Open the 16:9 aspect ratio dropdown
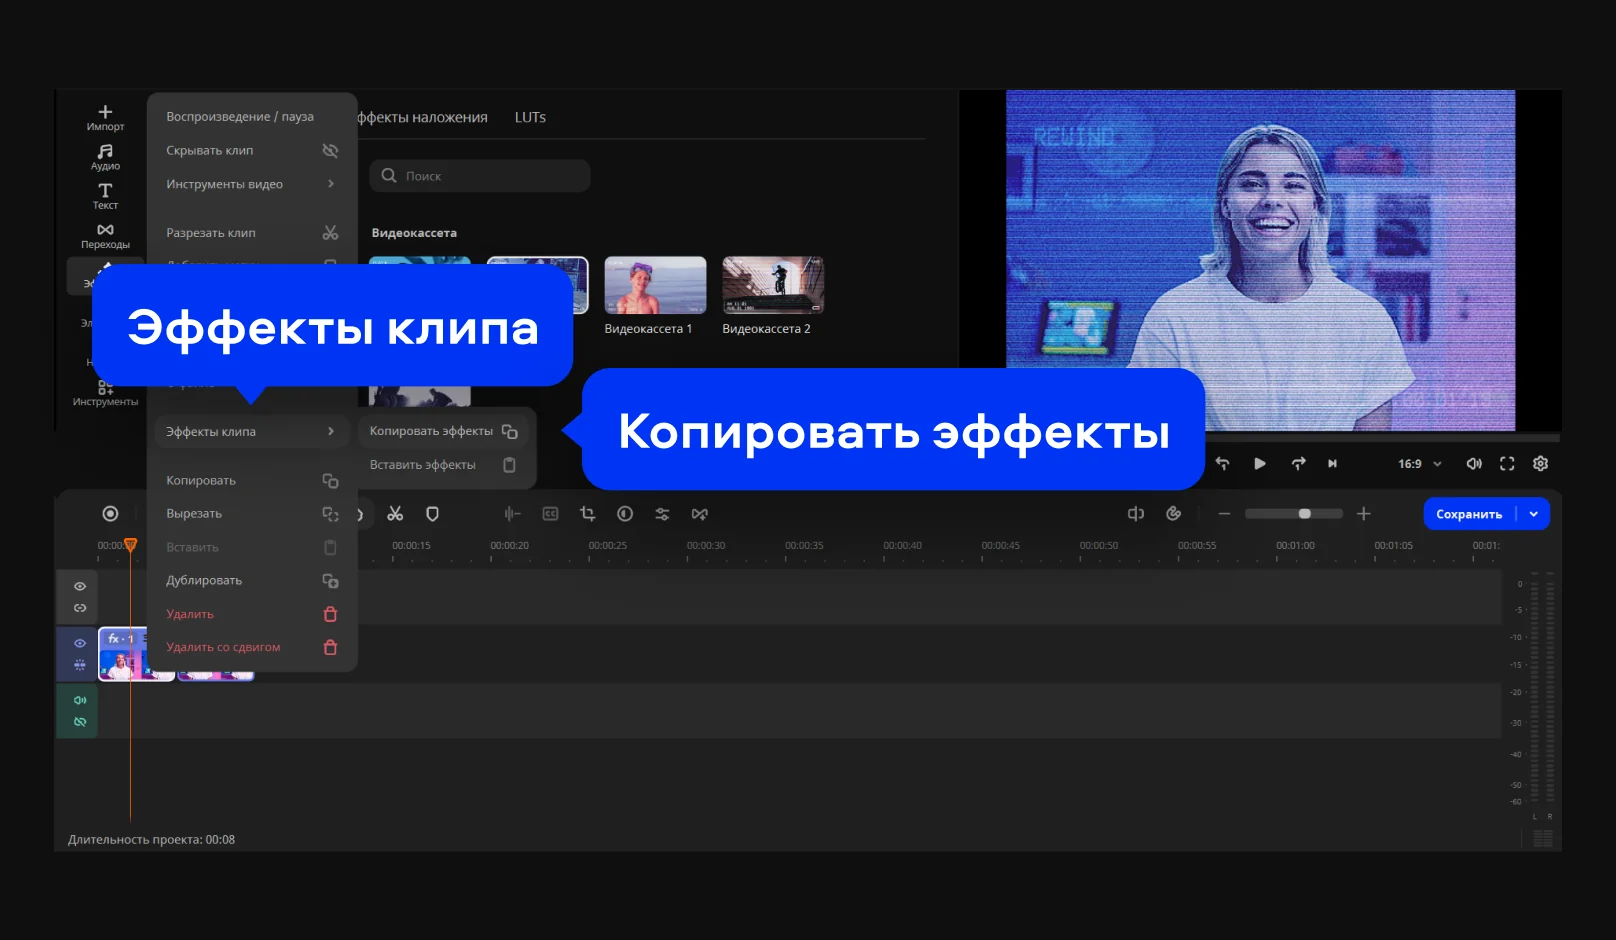The width and height of the screenshot is (1616, 940). 1419,464
